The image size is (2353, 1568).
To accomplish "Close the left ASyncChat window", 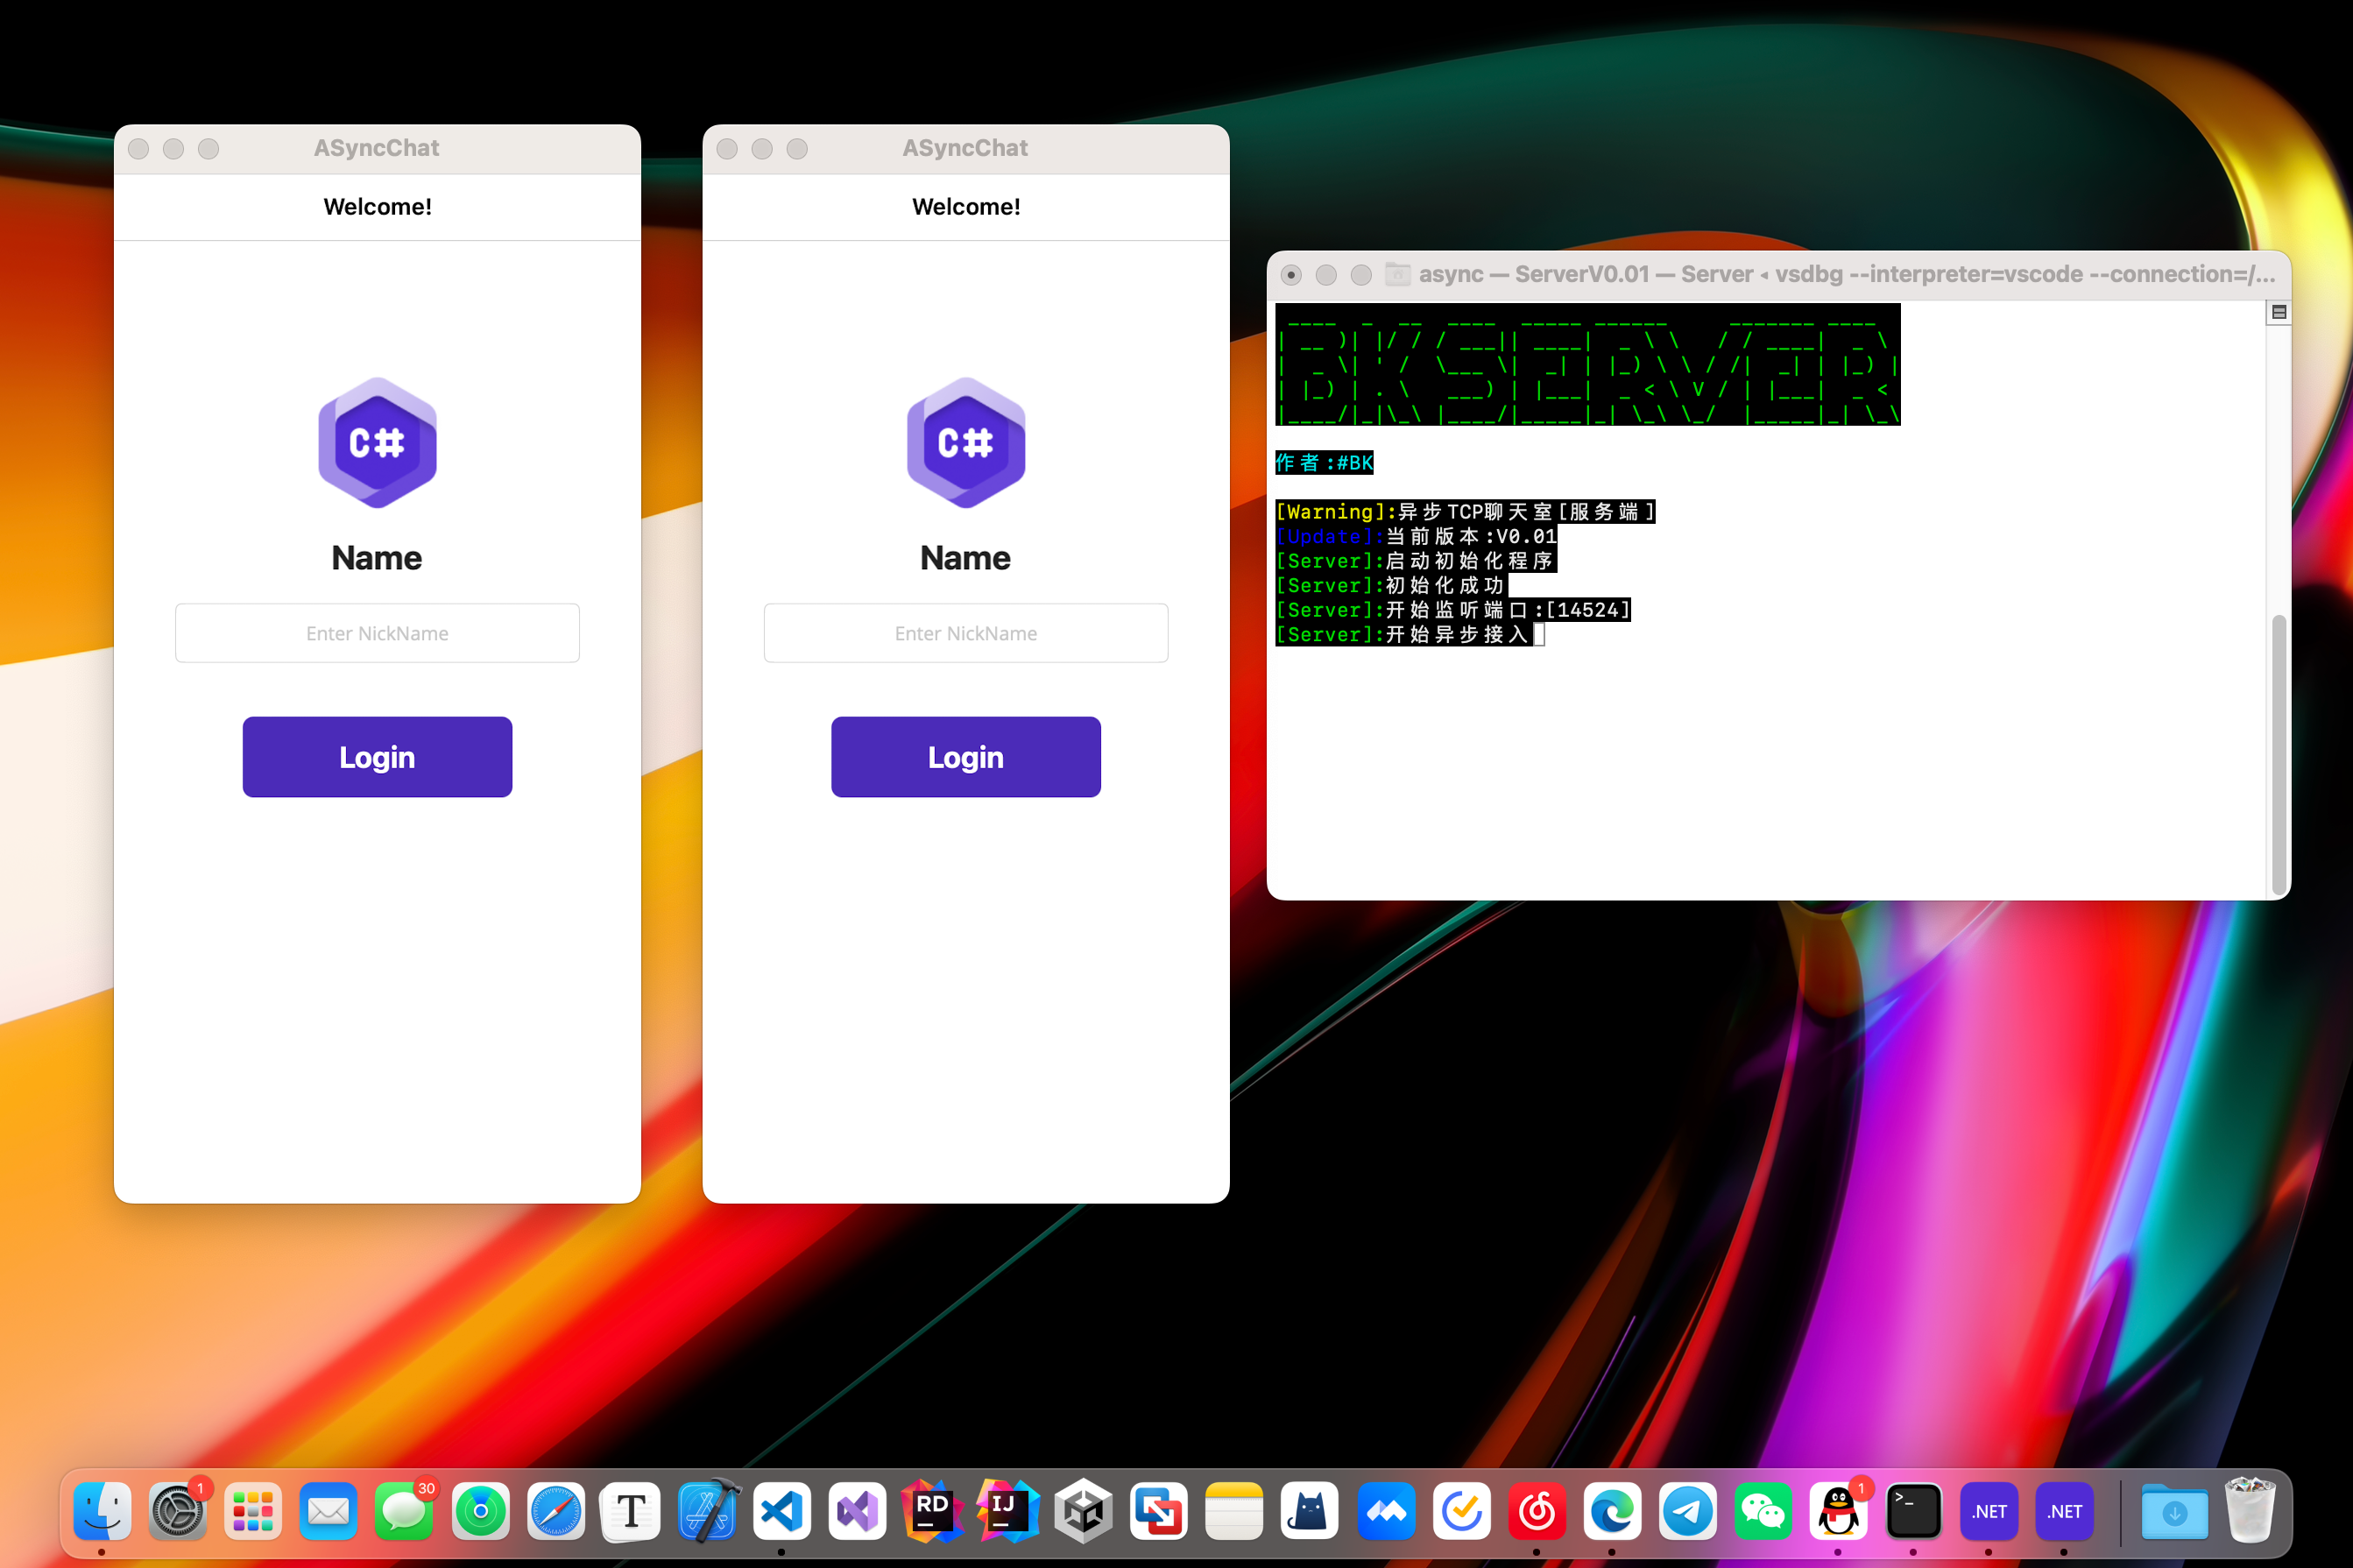I will 139,149.
